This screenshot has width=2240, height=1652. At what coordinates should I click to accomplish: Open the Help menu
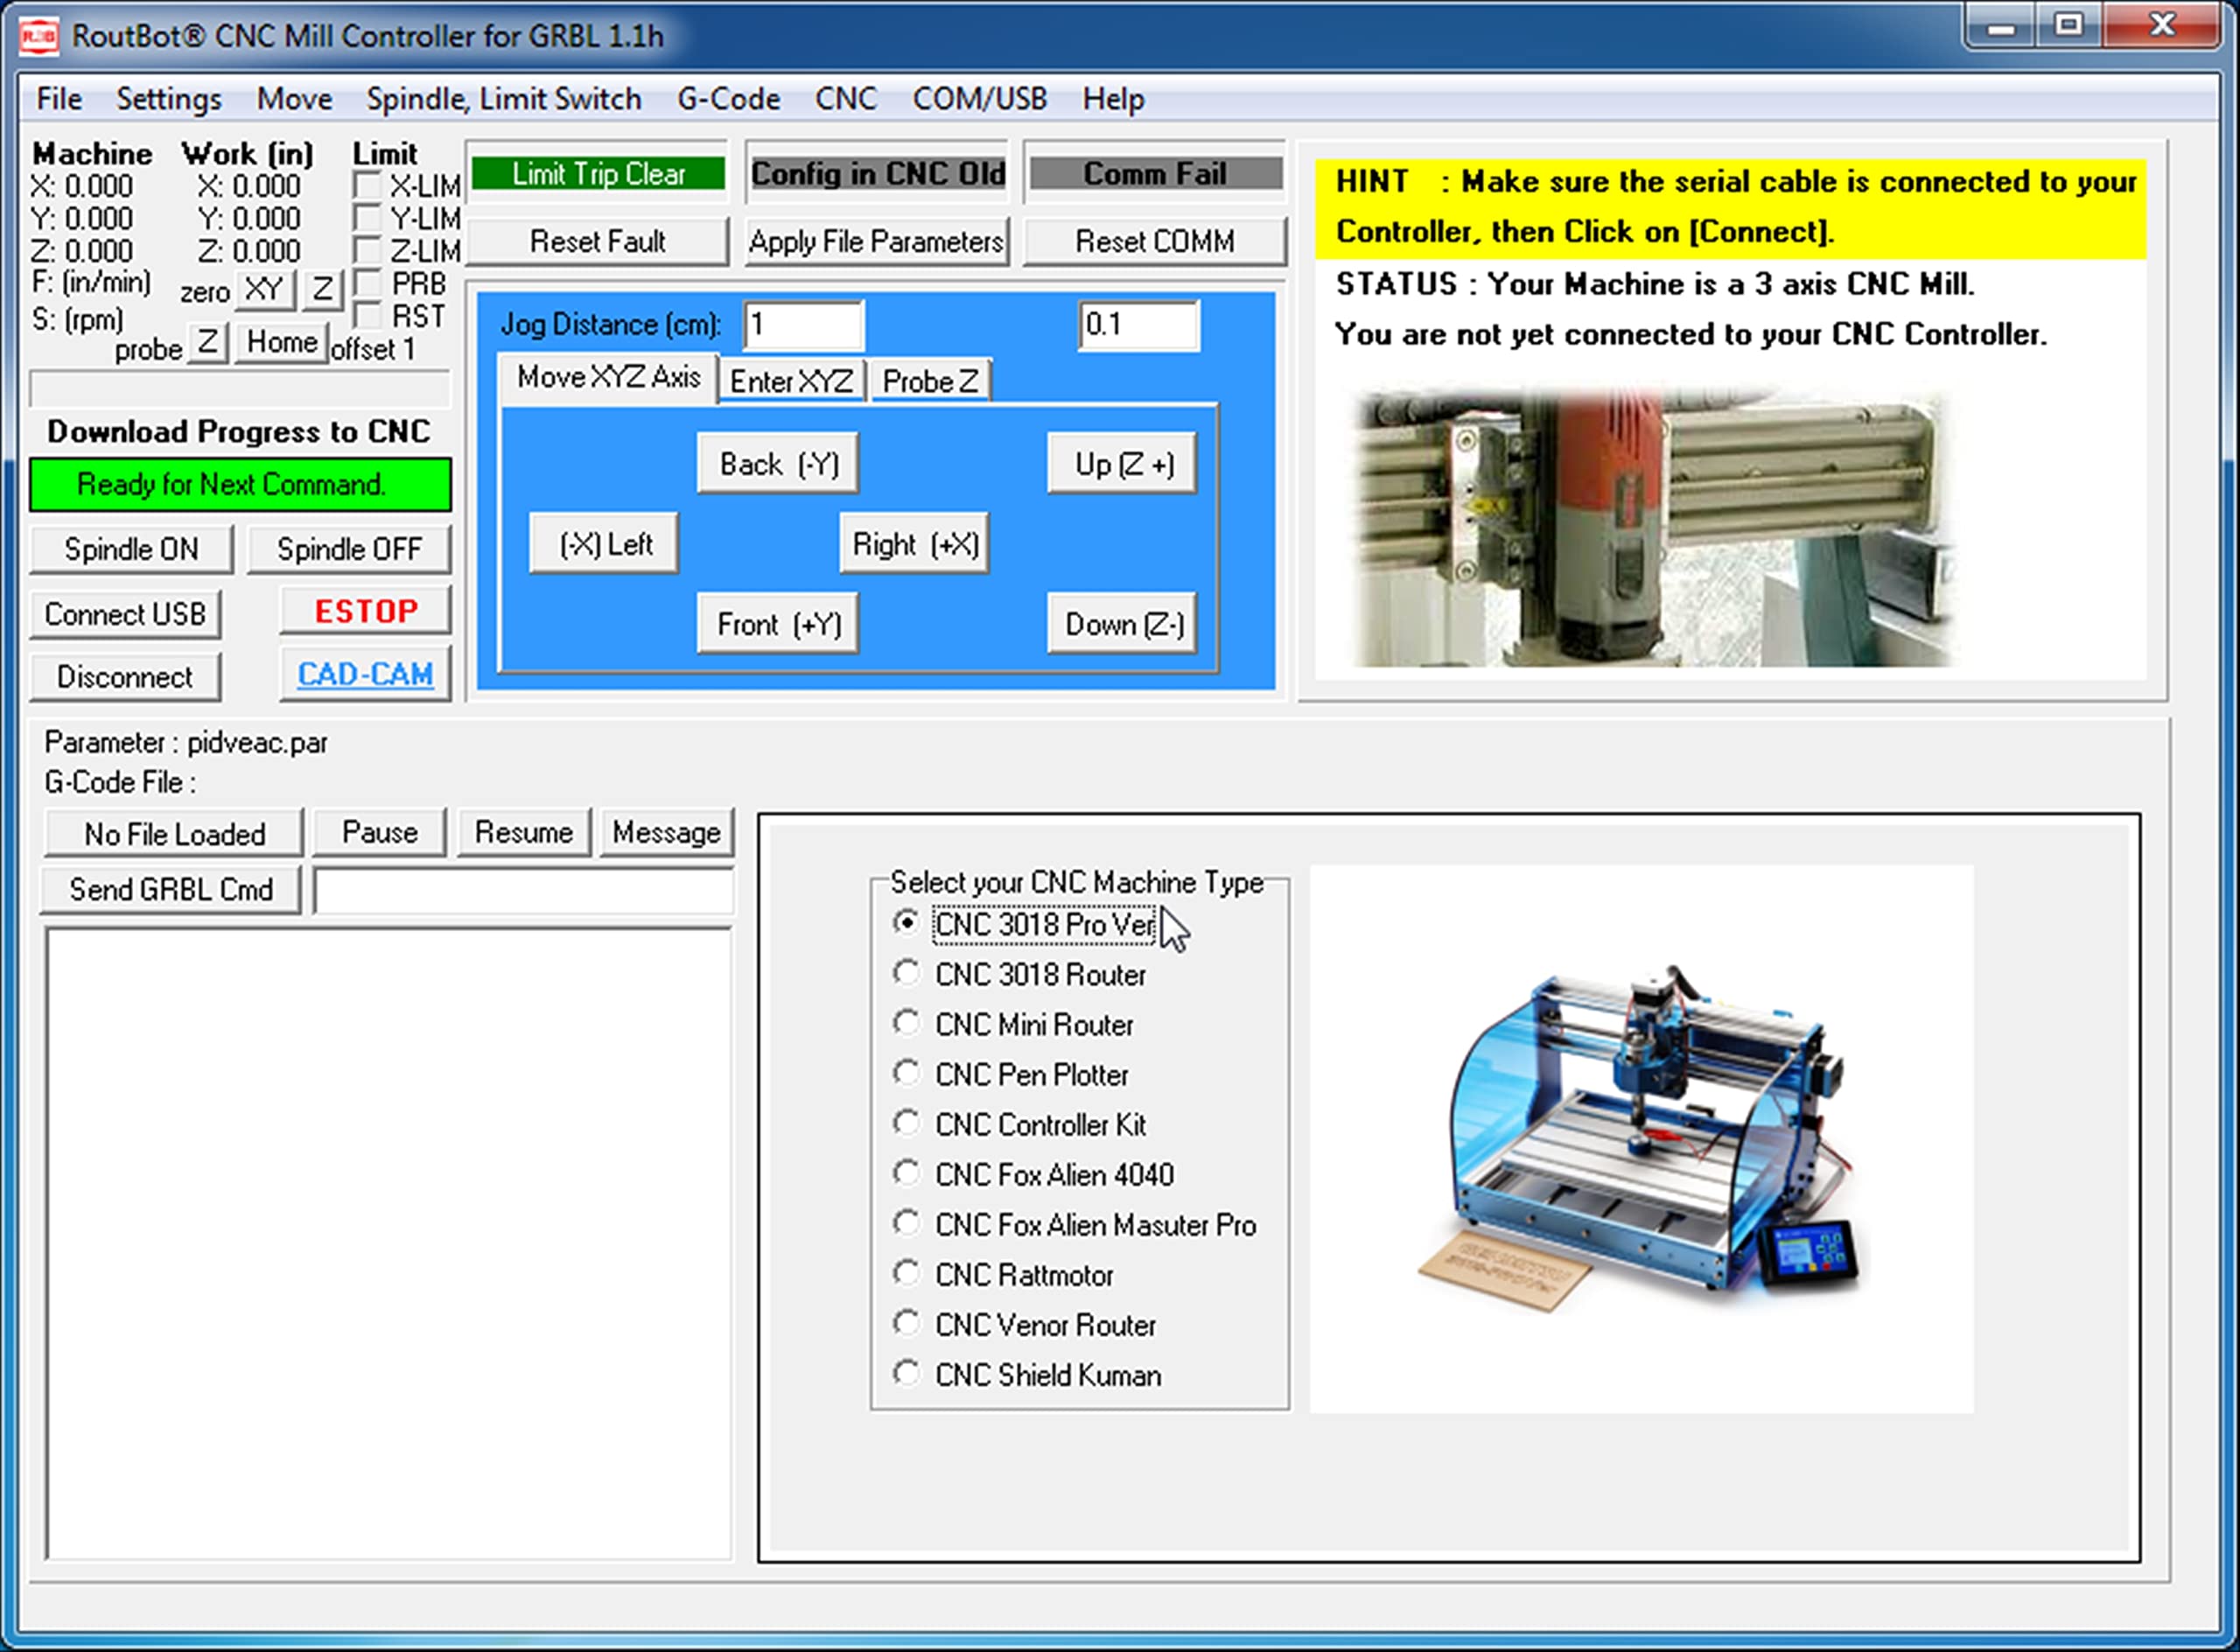1113,99
